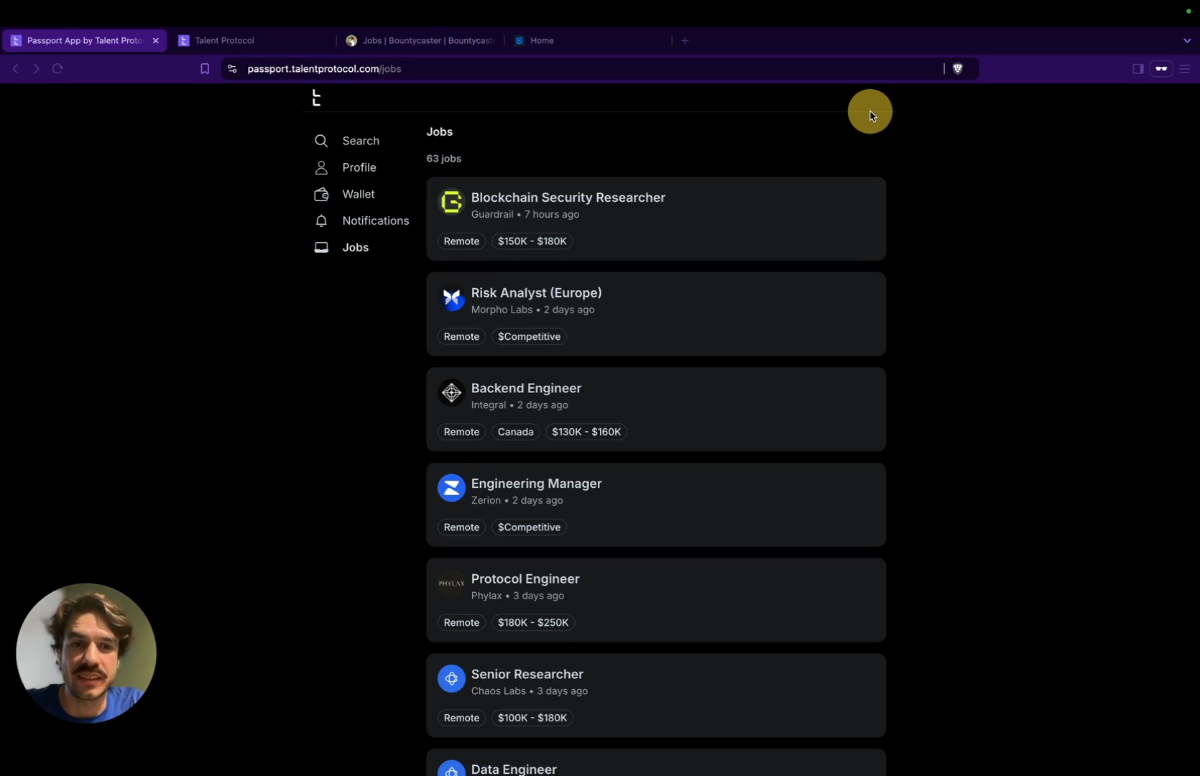Open the Engineering Manager job listing
This screenshot has width=1200, height=776.
point(656,504)
